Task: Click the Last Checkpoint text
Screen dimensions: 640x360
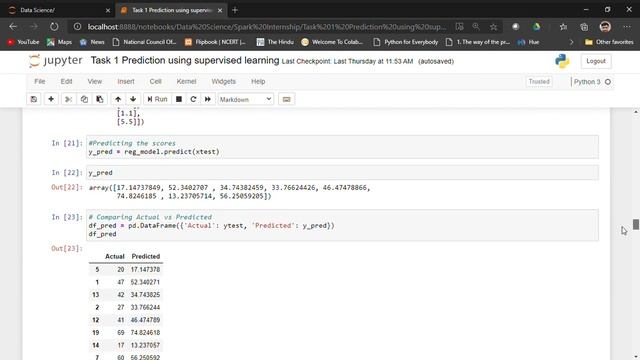Action: [347, 62]
